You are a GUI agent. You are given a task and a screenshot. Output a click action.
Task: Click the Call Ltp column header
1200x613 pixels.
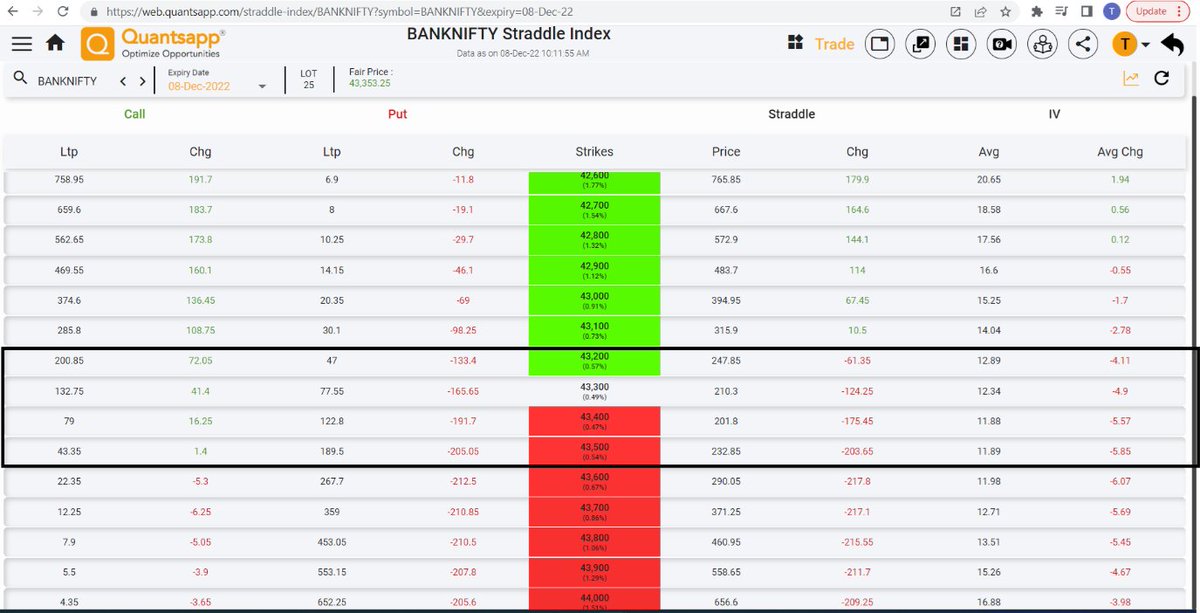pos(69,152)
